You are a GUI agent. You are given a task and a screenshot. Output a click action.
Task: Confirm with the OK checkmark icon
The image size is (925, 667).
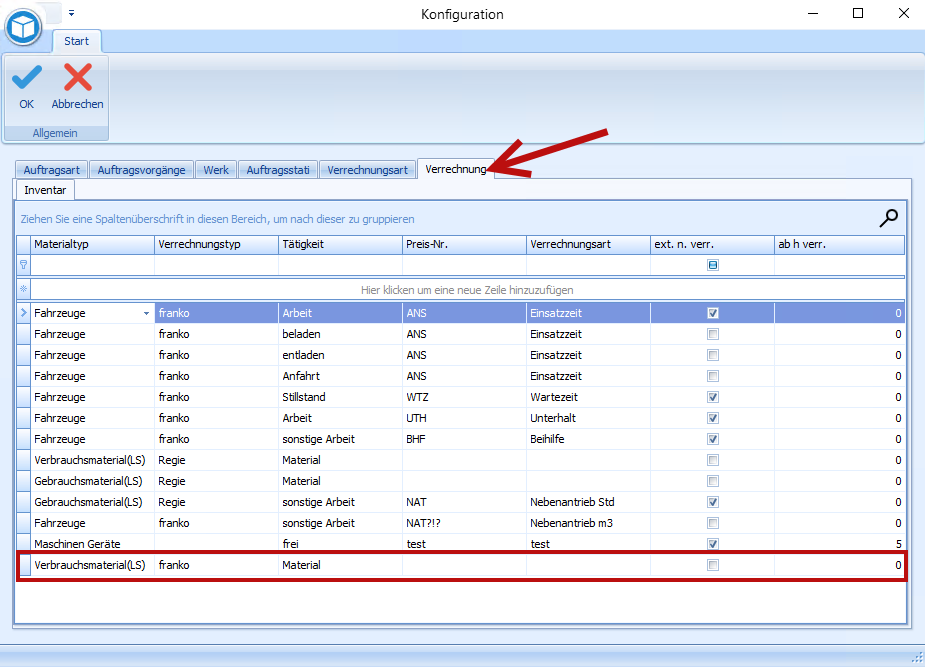coord(27,78)
